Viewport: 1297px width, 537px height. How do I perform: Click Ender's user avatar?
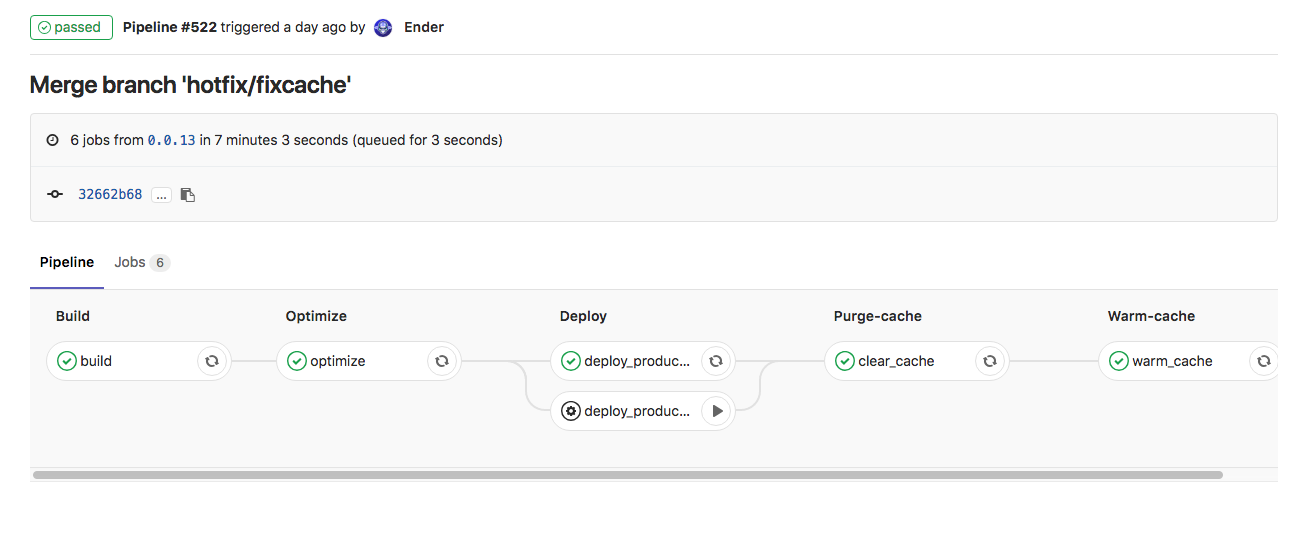(383, 28)
